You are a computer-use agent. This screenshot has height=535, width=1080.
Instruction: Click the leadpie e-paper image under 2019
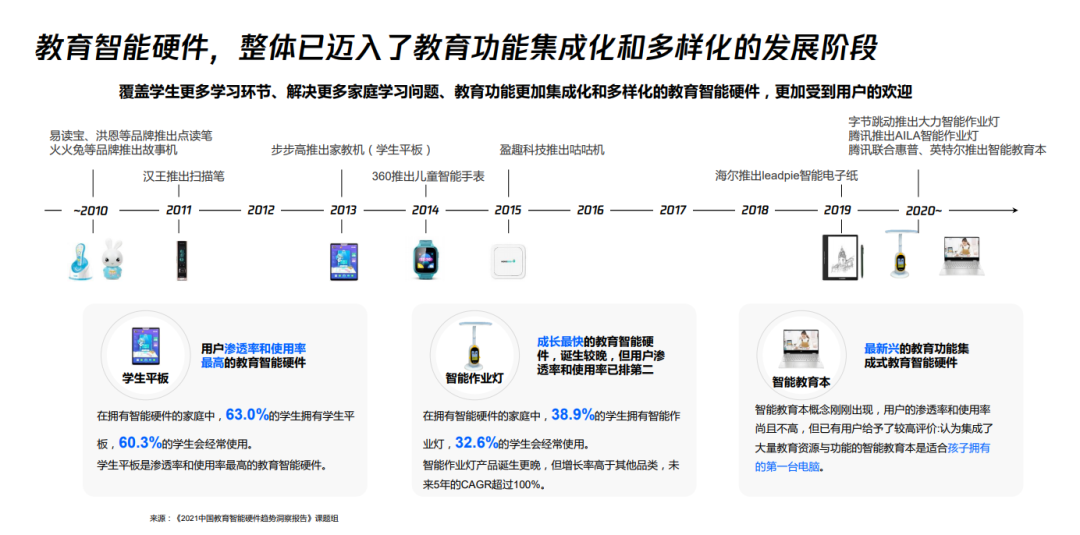(x=844, y=257)
